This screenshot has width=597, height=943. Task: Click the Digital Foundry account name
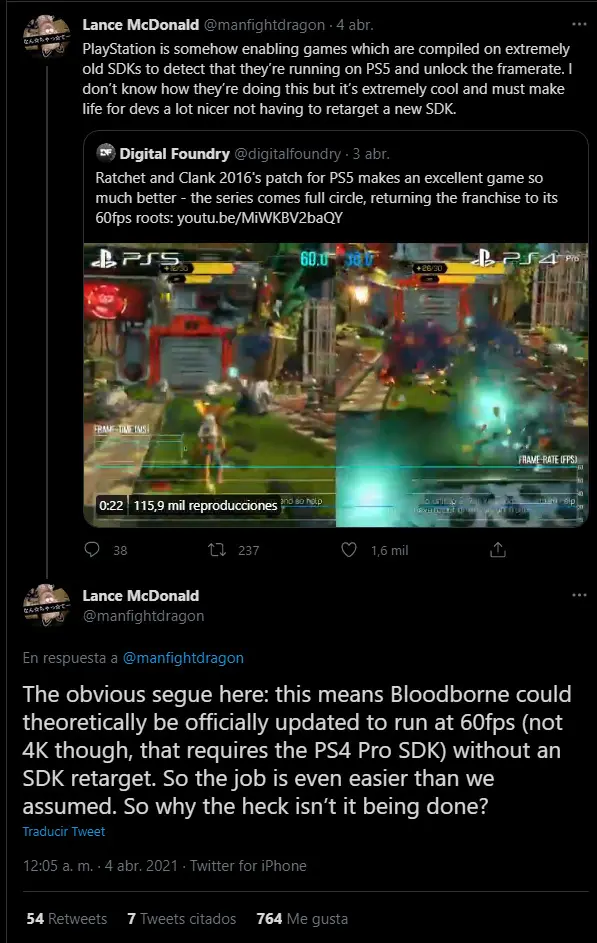point(174,154)
